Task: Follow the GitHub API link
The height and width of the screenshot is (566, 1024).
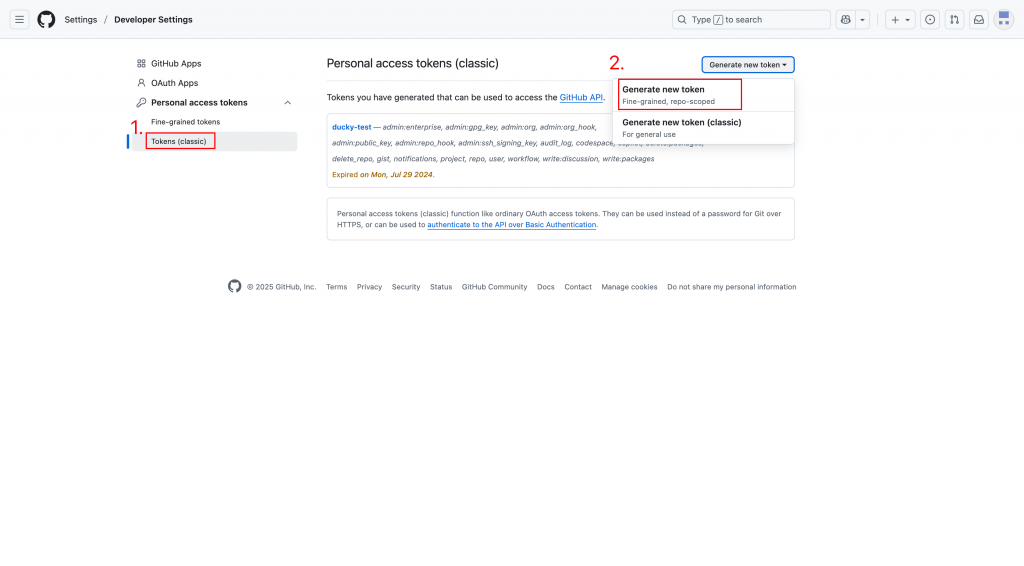Action: point(581,97)
